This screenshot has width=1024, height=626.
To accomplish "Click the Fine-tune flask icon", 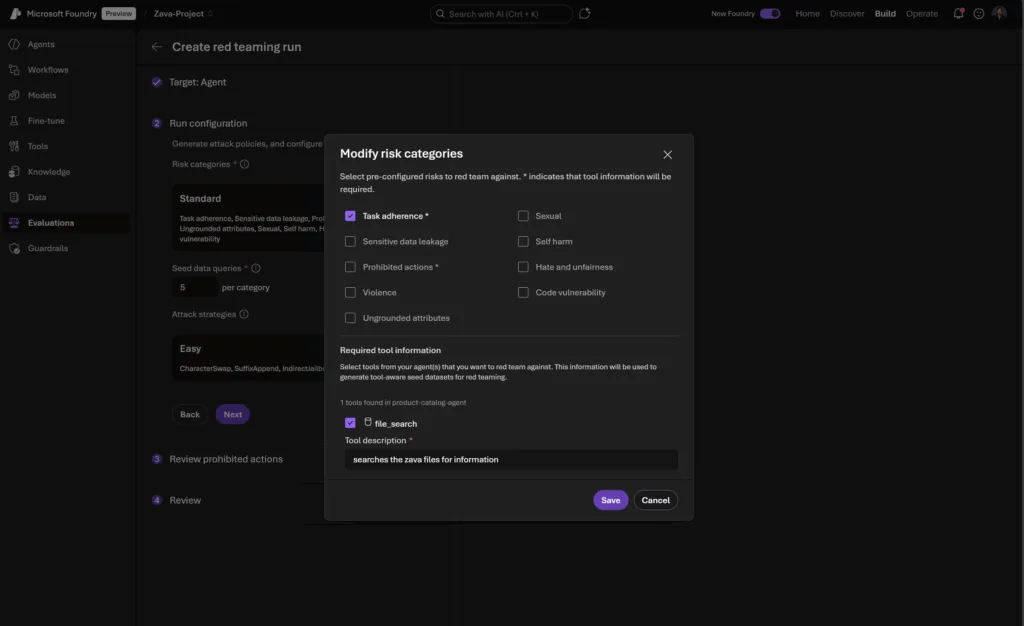I will click(14, 121).
